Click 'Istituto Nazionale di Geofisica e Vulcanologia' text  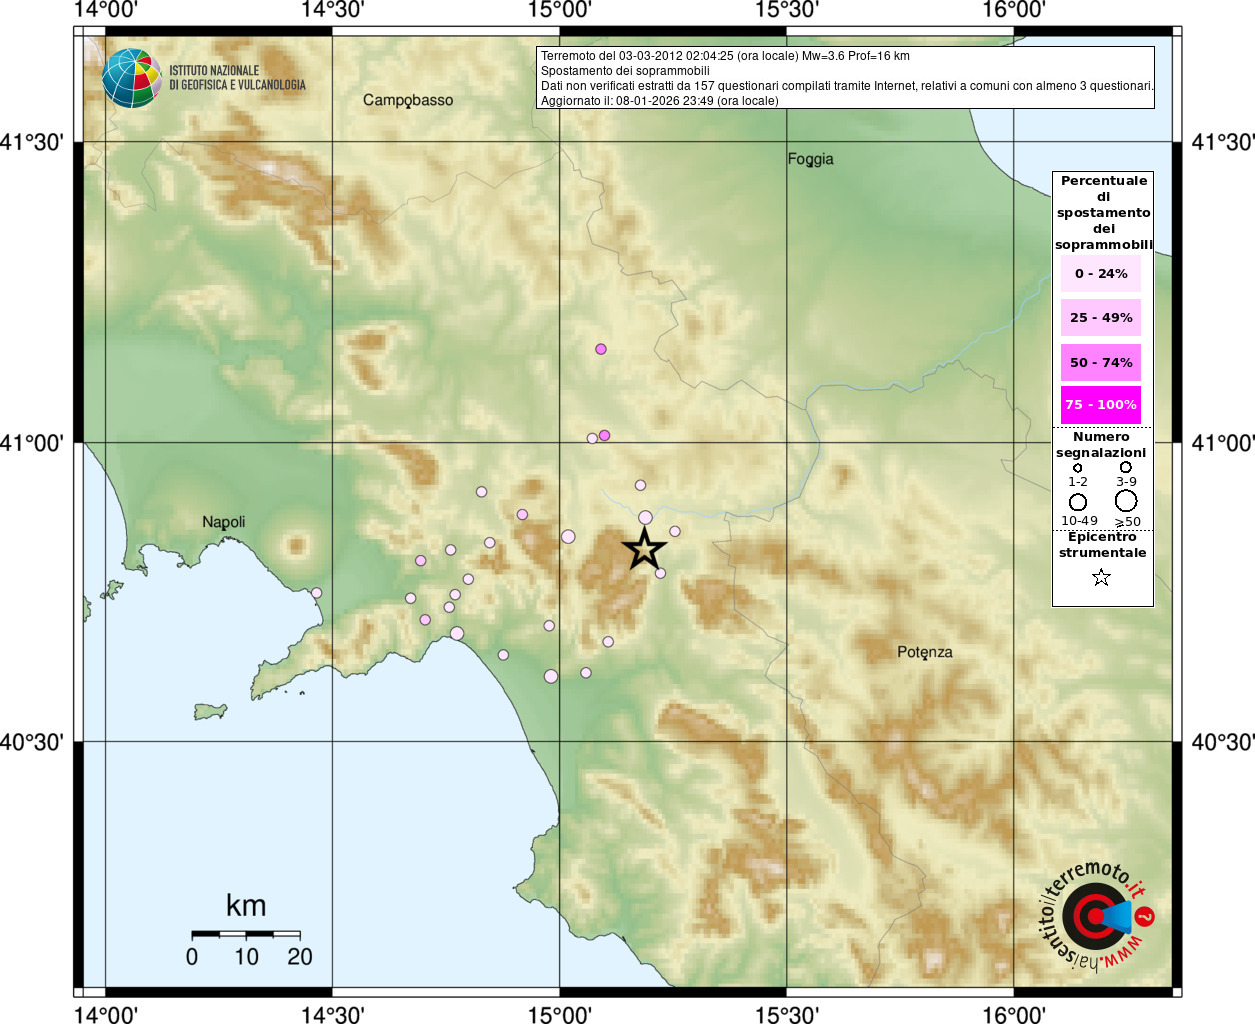(237, 78)
